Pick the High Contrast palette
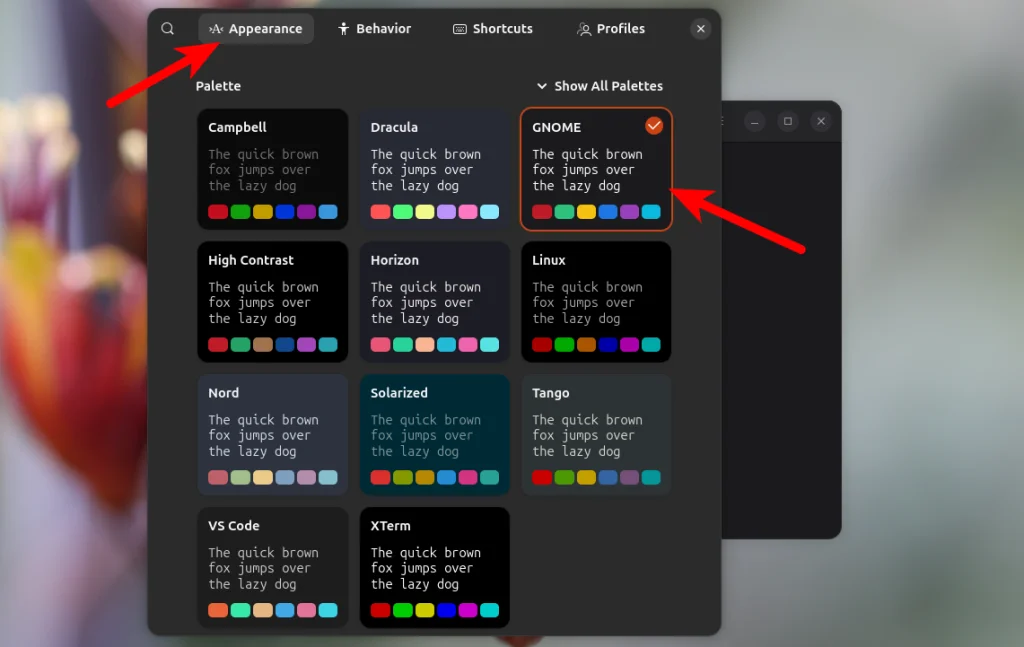The image size is (1024, 647). (273, 302)
